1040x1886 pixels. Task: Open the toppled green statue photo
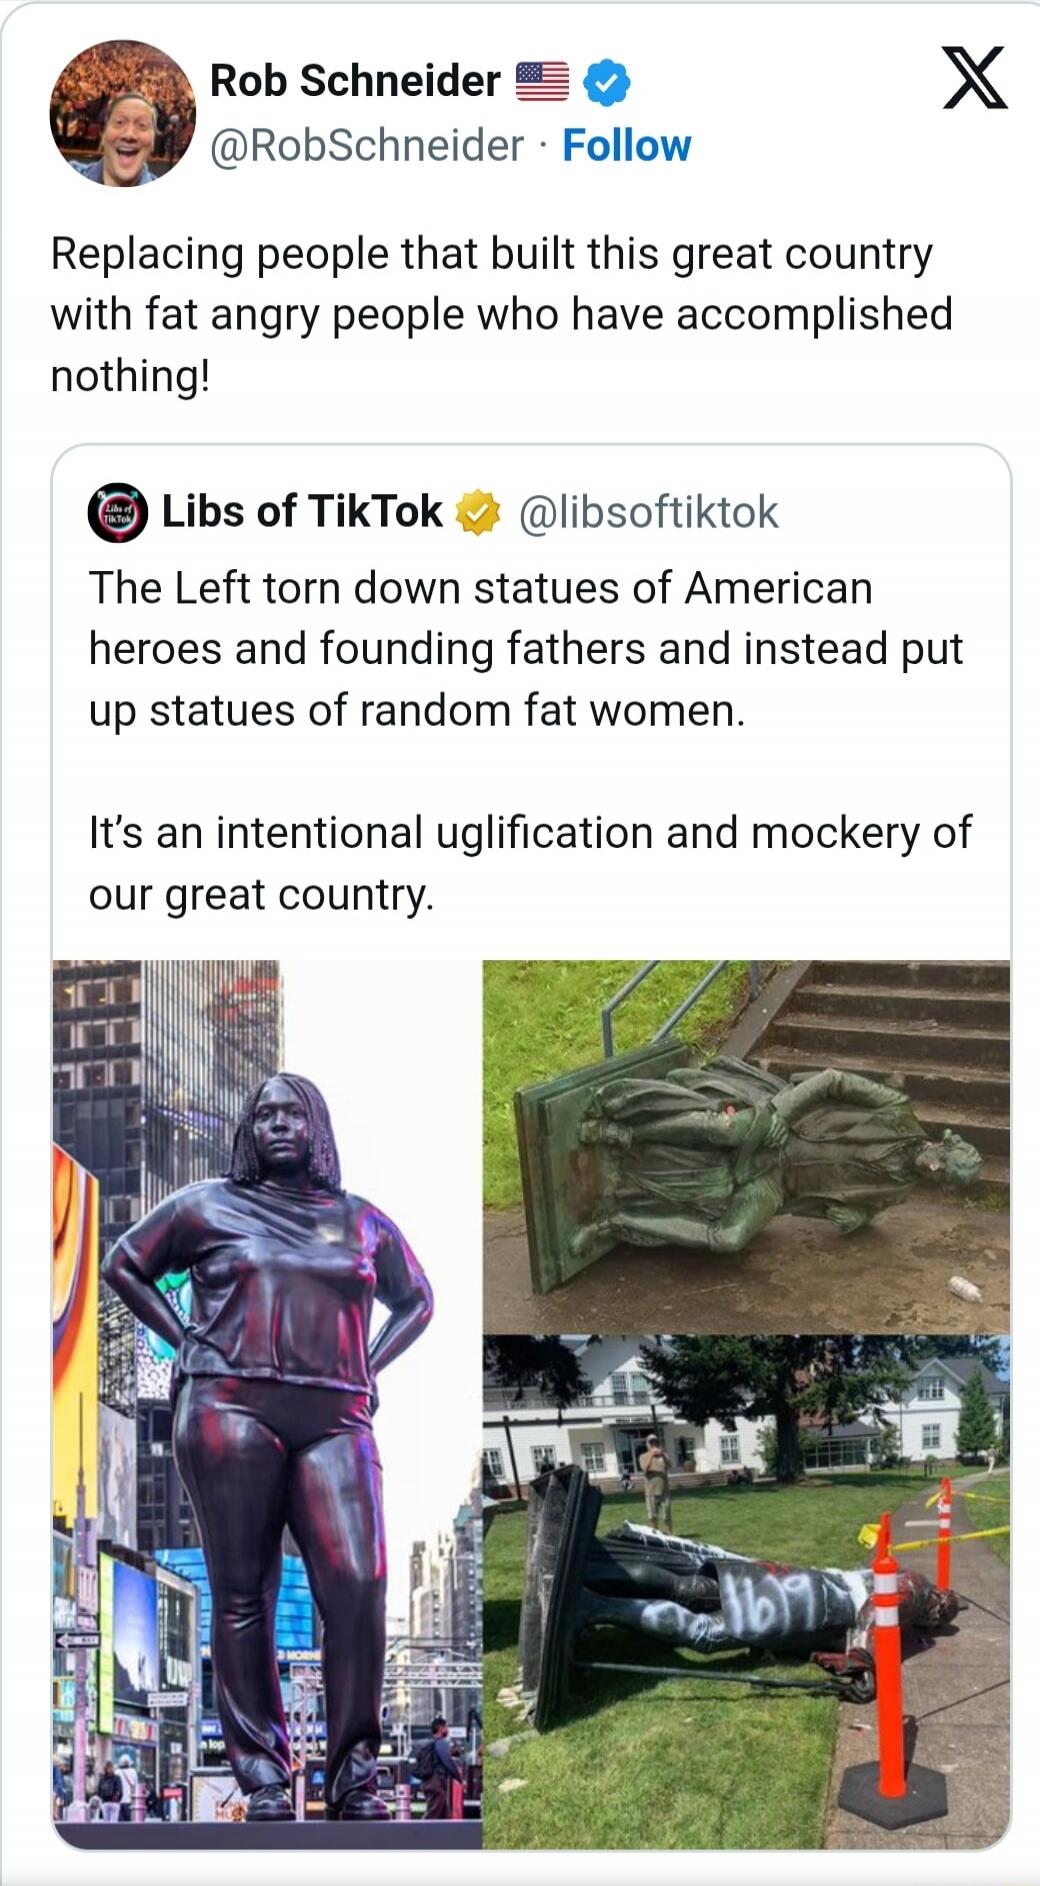click(x=746, y=1146)
